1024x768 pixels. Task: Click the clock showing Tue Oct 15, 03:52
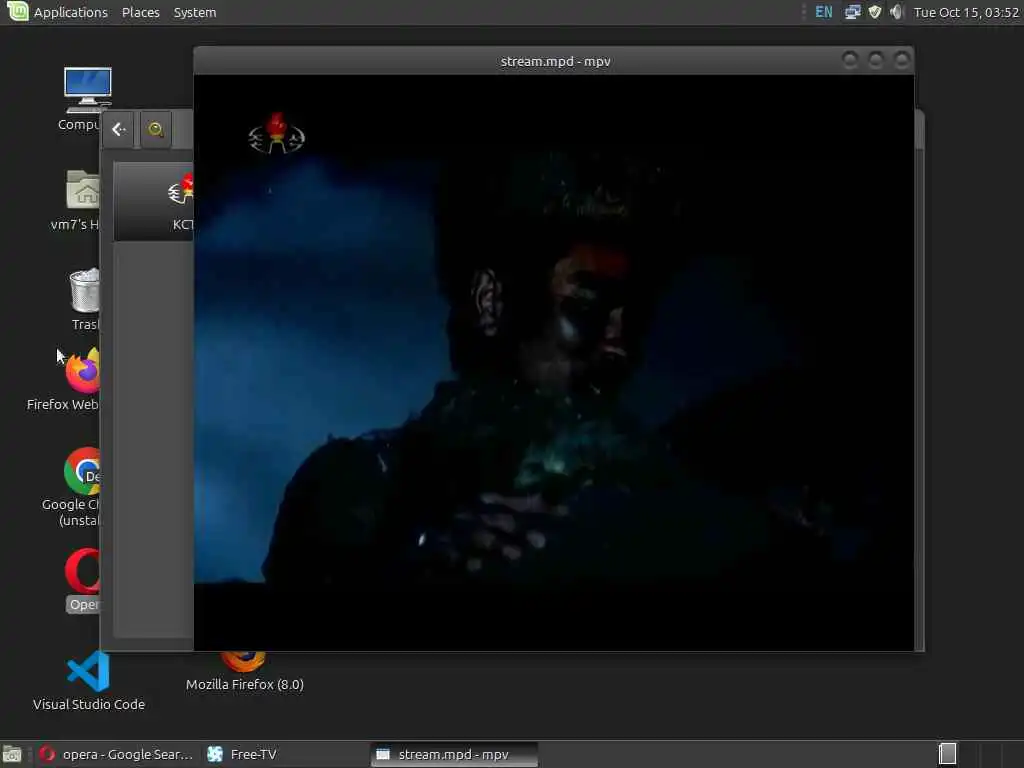tap(966, 12)
